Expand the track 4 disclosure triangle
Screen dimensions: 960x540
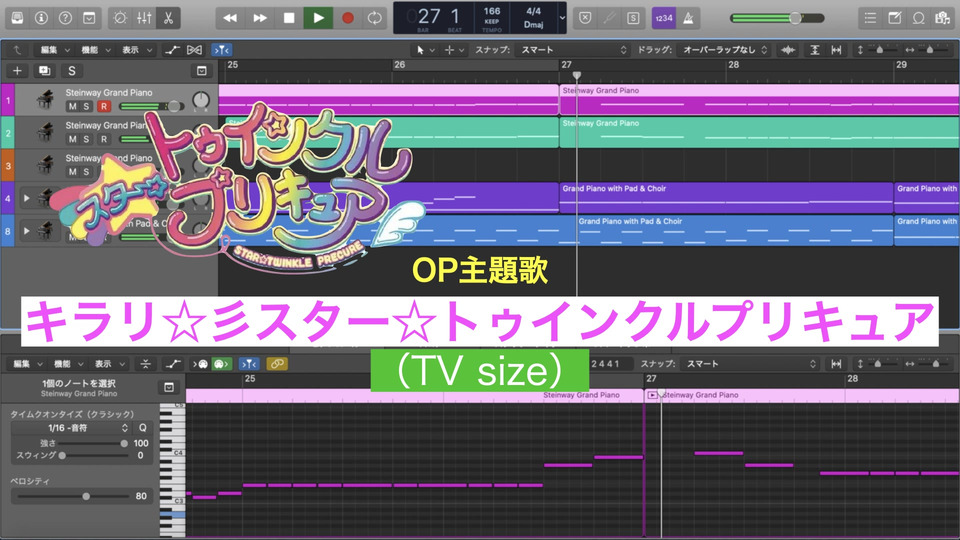pos(26,198)
